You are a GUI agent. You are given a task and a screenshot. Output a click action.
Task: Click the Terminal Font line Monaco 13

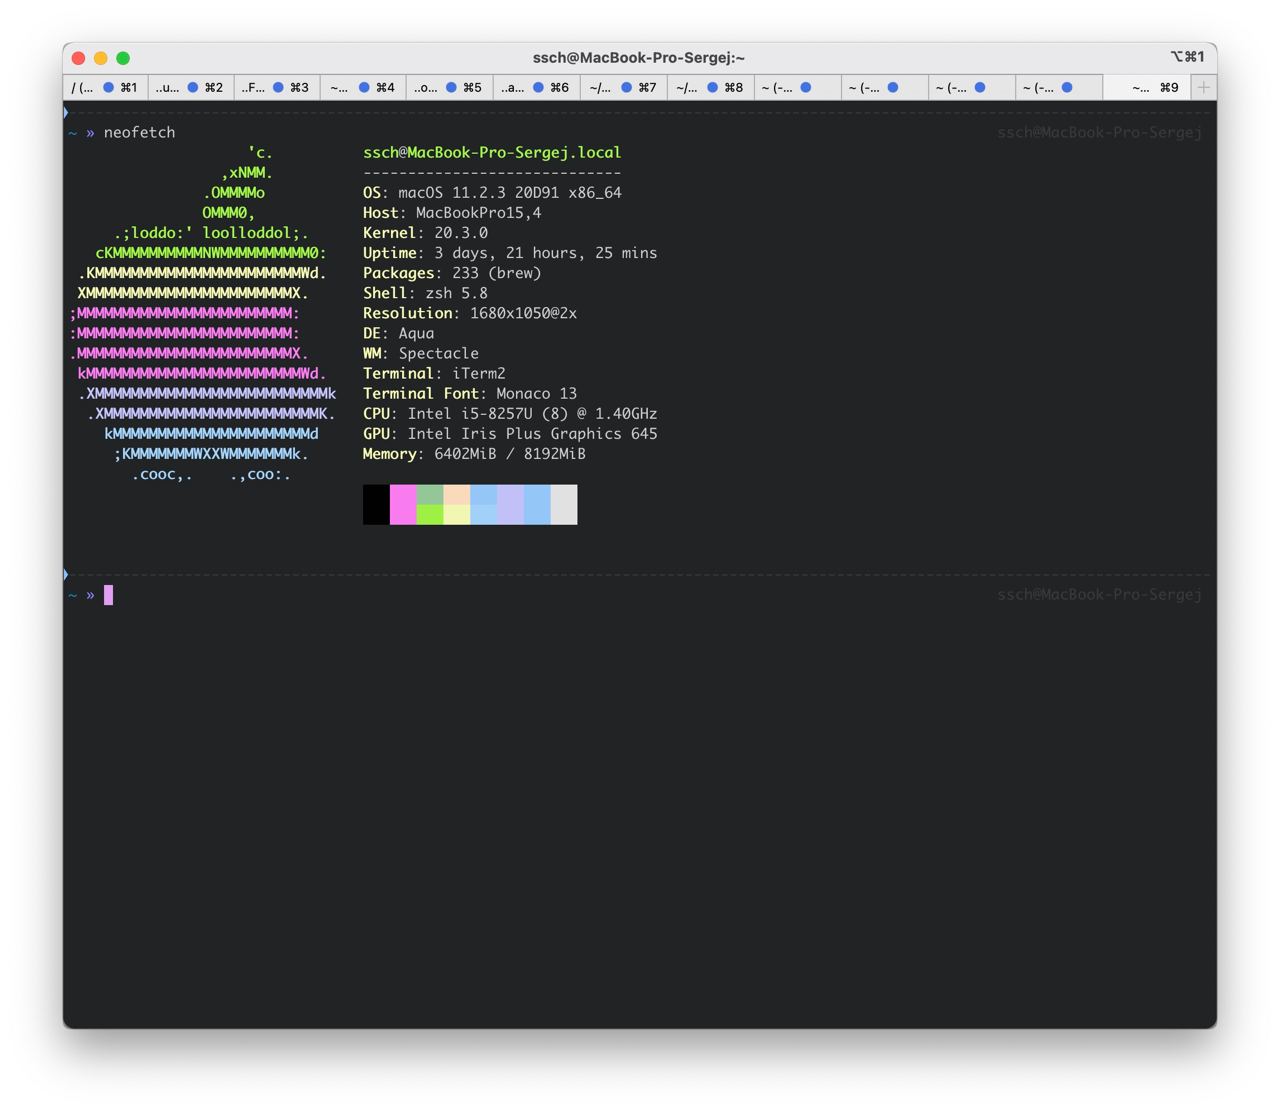click(x=470, y=393)
